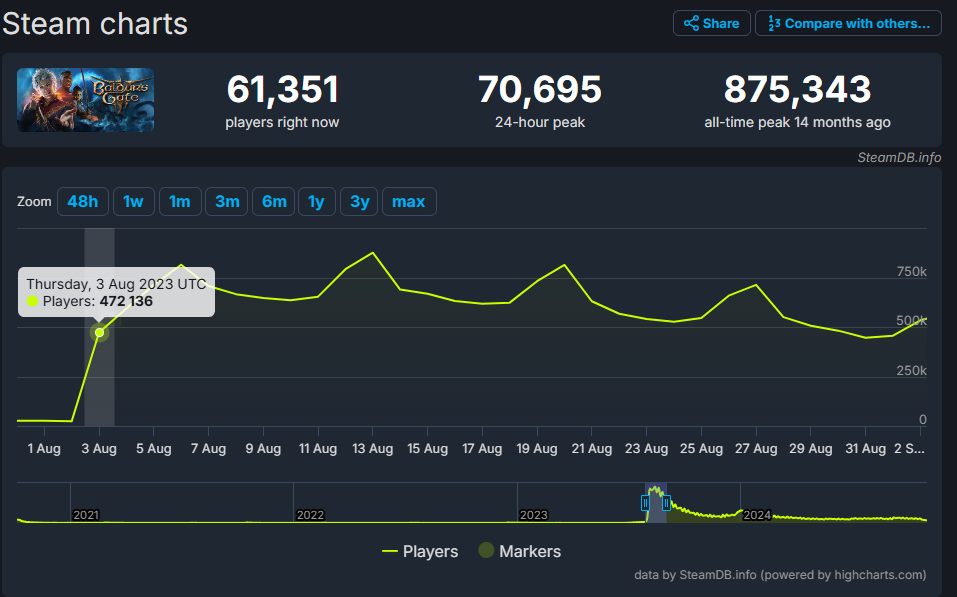
Task: Click the 2023 label in navigator
Action: click(533, 515)
